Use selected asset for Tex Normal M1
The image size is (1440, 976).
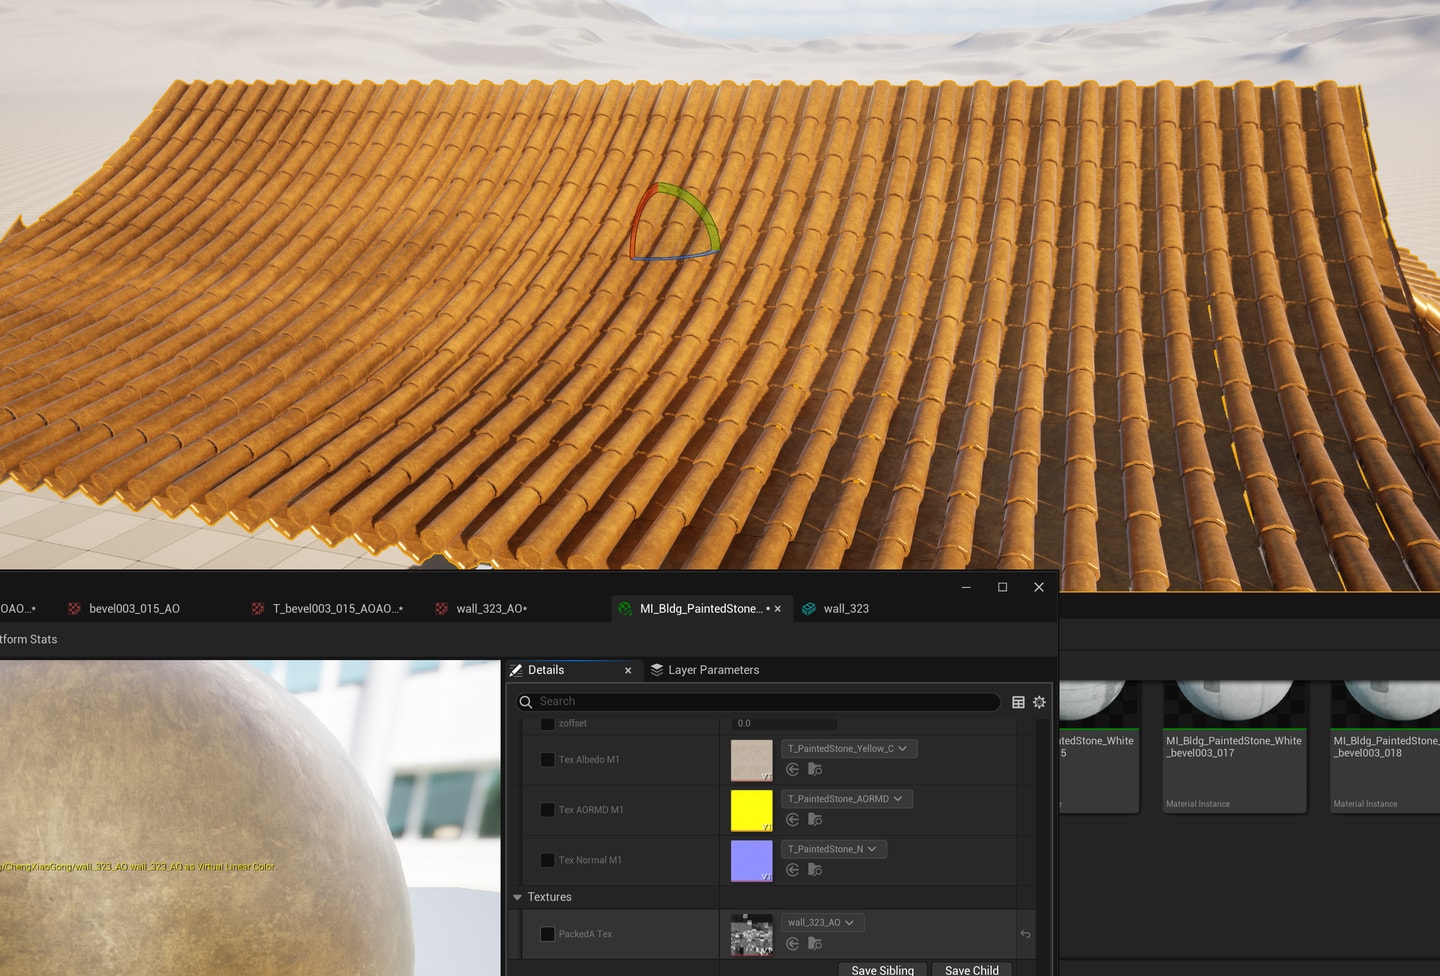click(793, 869)
